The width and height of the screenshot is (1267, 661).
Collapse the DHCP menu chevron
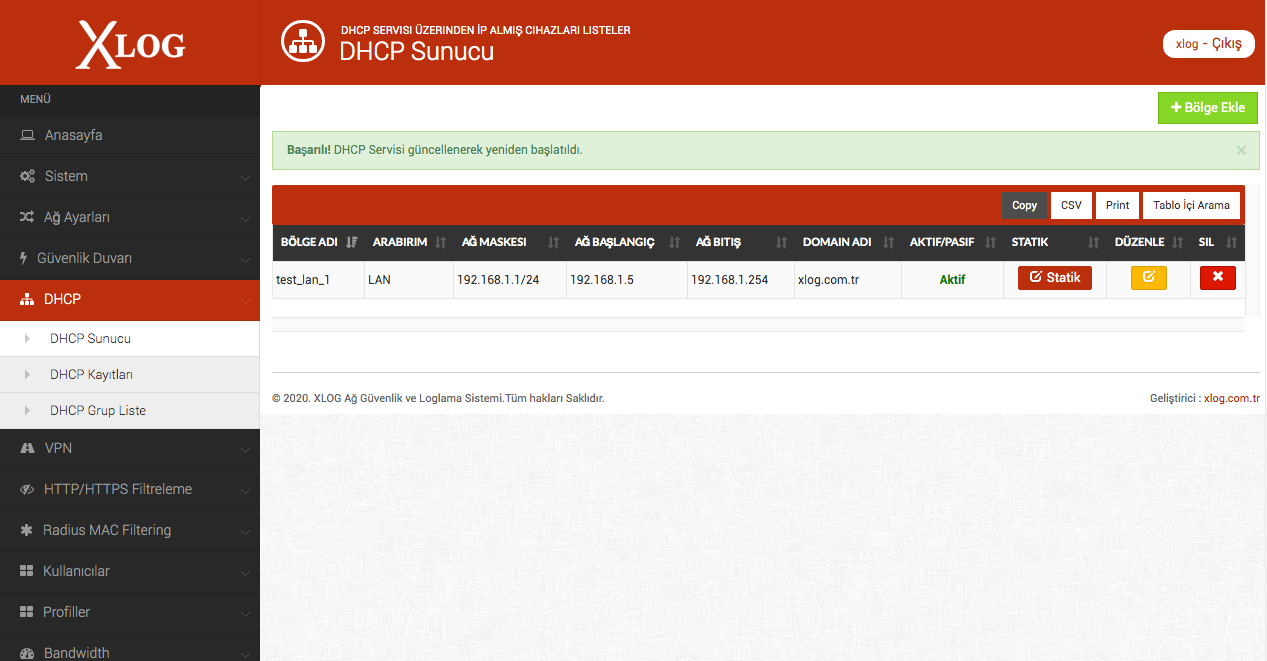point(245,300)
